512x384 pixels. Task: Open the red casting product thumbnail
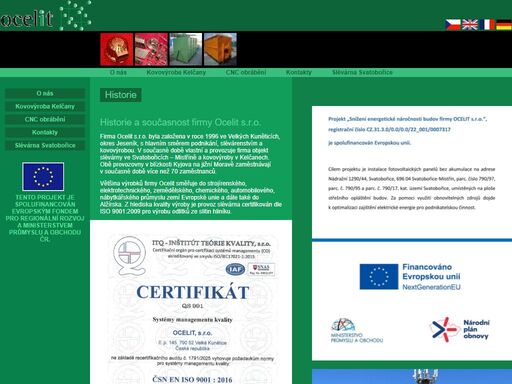117,49
